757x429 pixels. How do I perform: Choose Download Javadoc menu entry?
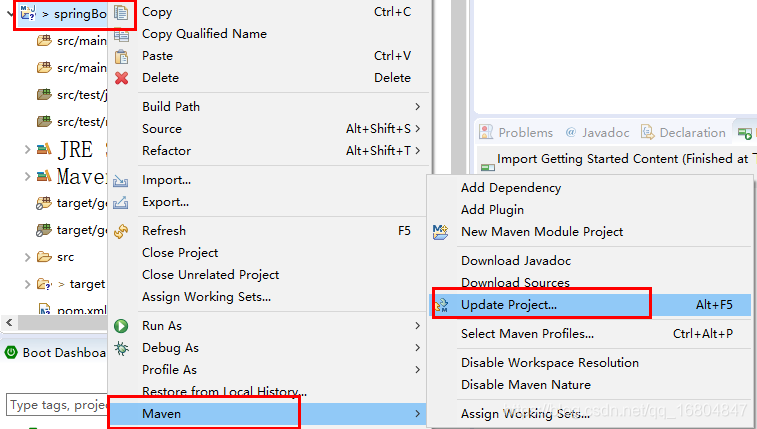pos(516,261)
